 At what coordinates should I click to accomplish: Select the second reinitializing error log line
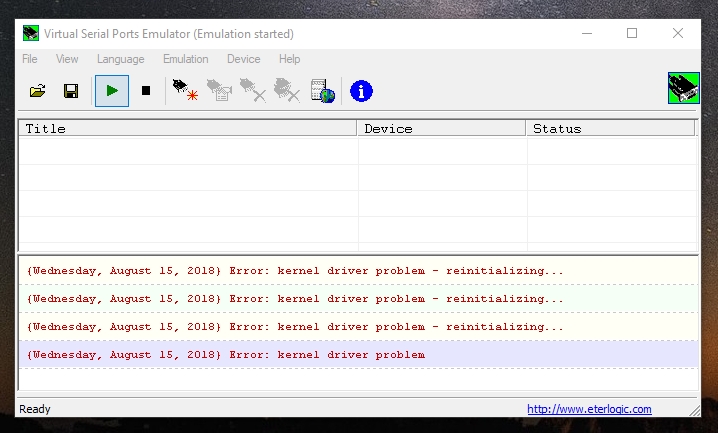point(359,298)
